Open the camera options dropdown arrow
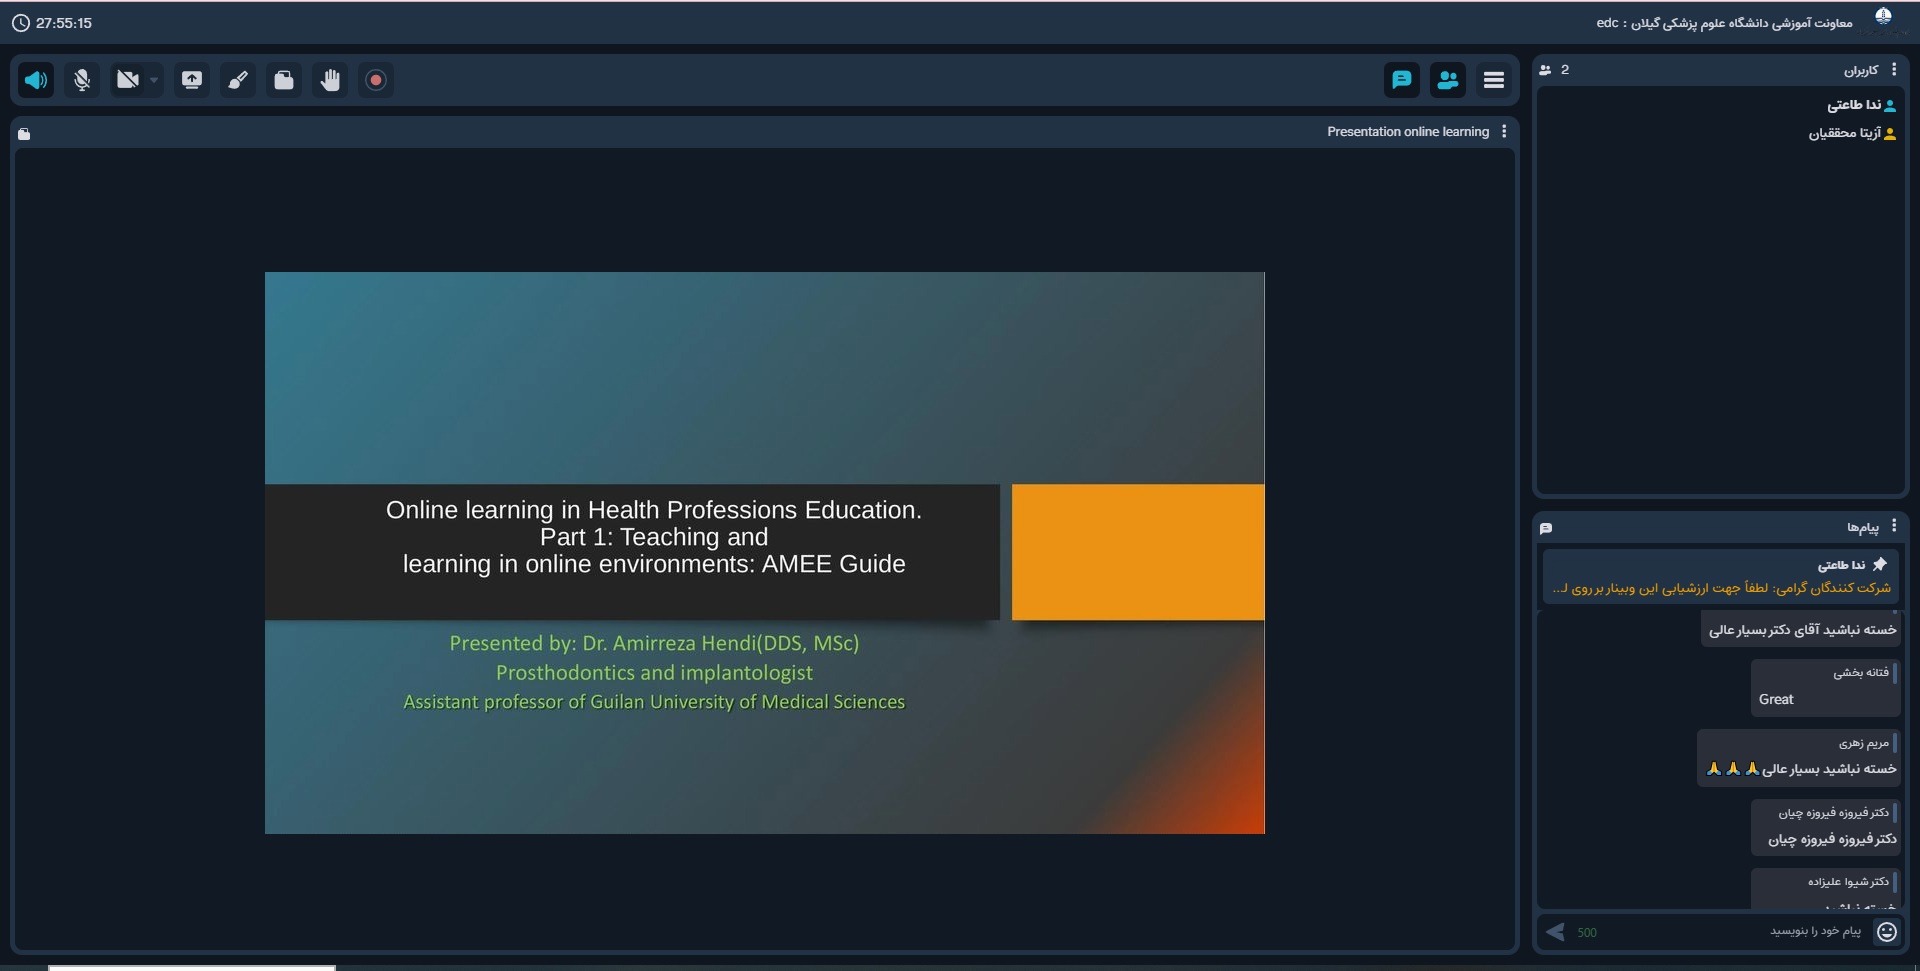Image resolution: width=1920 pixels, height=971 pixels. (x=154, y=80)
